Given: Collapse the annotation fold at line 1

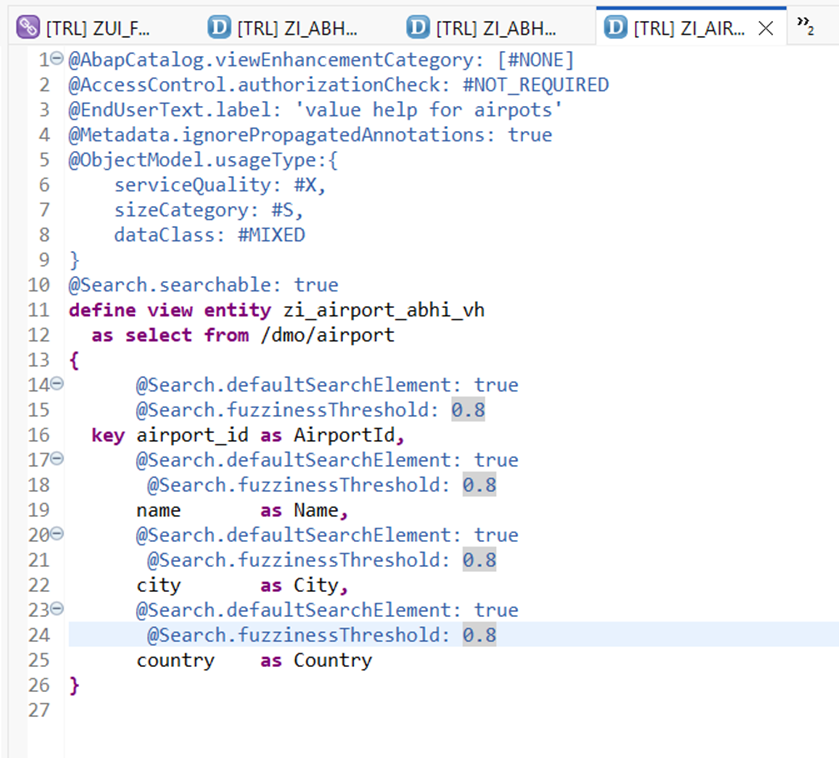Looking at the screenshot, I should 56,60.
